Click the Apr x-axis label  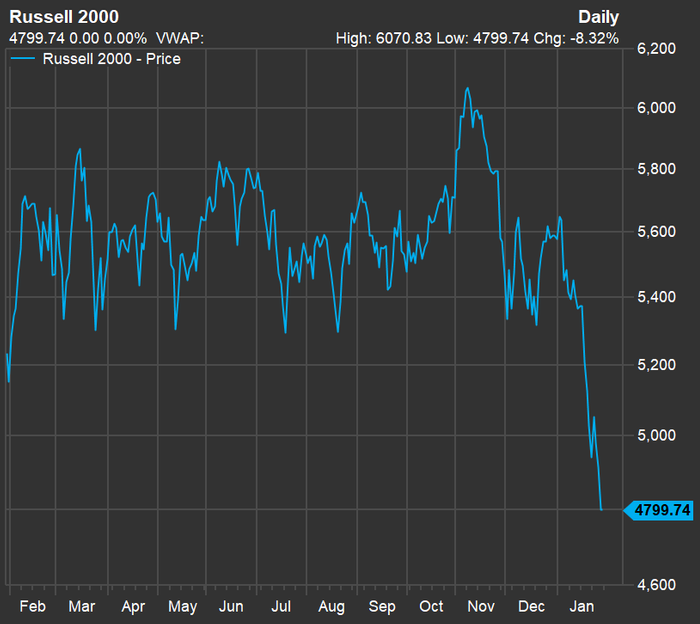pyautogui.click(x=133, y=607)
